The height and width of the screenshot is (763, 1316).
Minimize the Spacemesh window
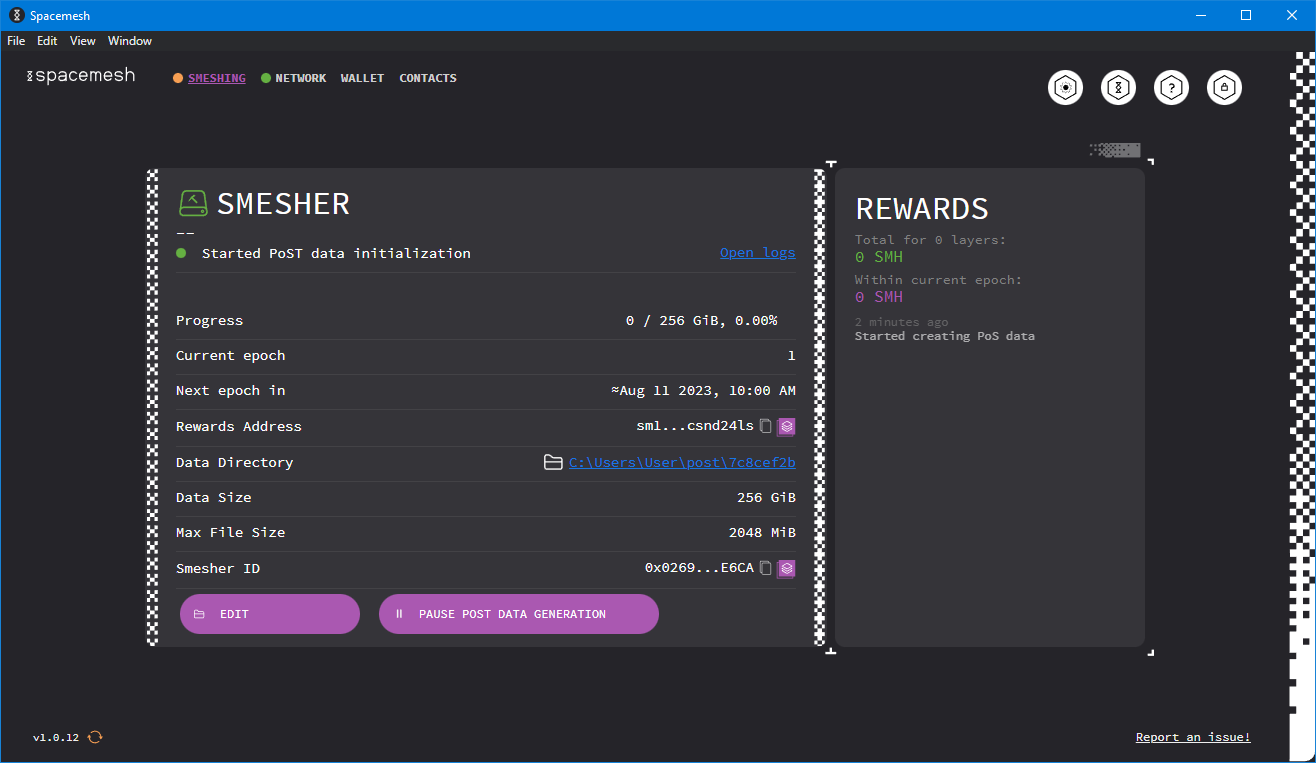coord(1200,15)
